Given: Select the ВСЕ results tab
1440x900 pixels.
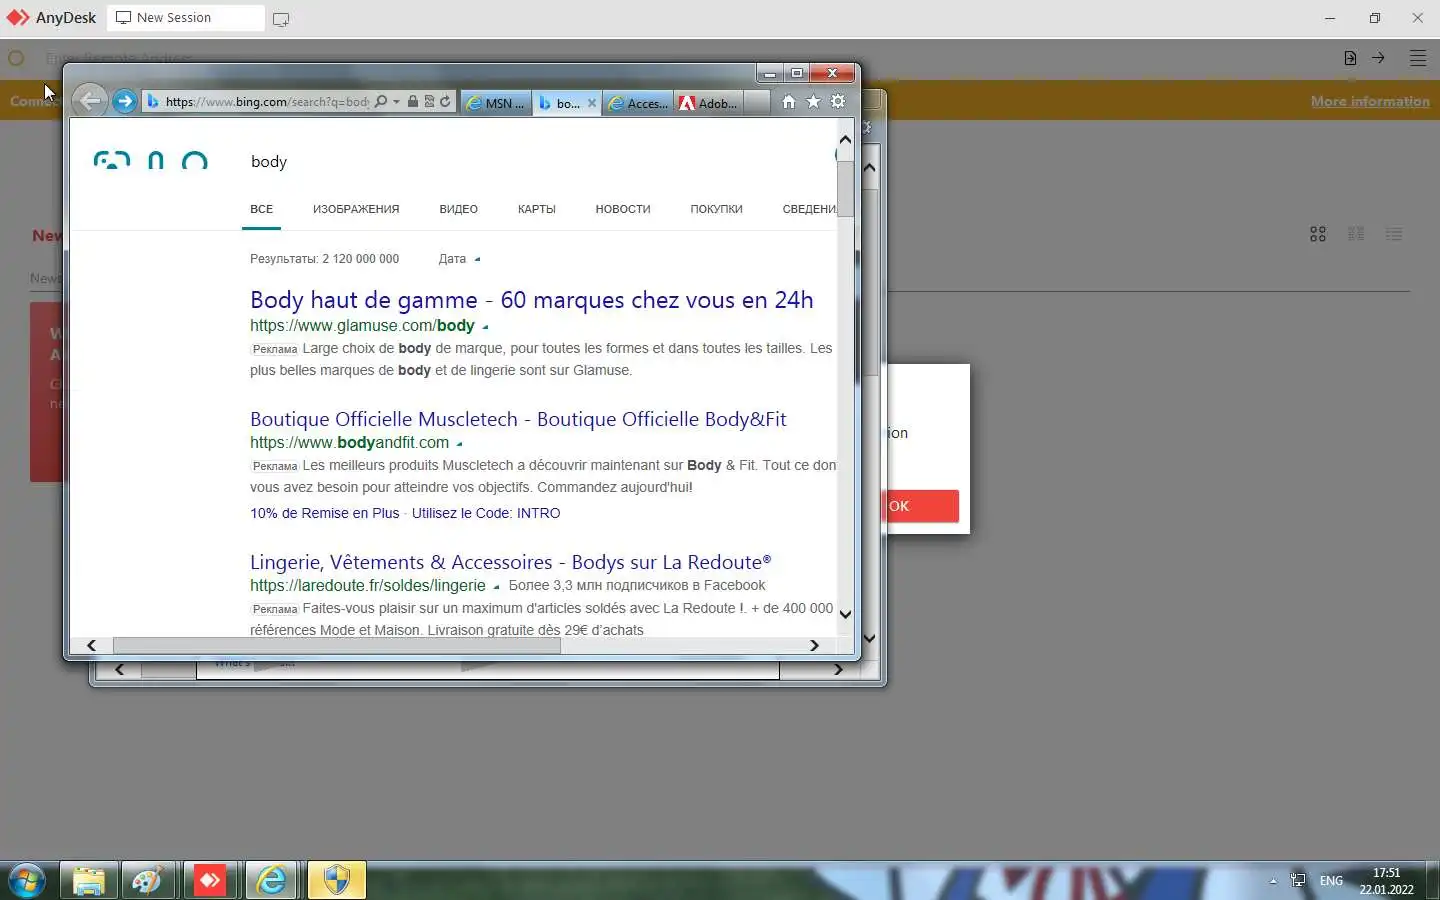Looking at the screenshot, I should (261, 209).
